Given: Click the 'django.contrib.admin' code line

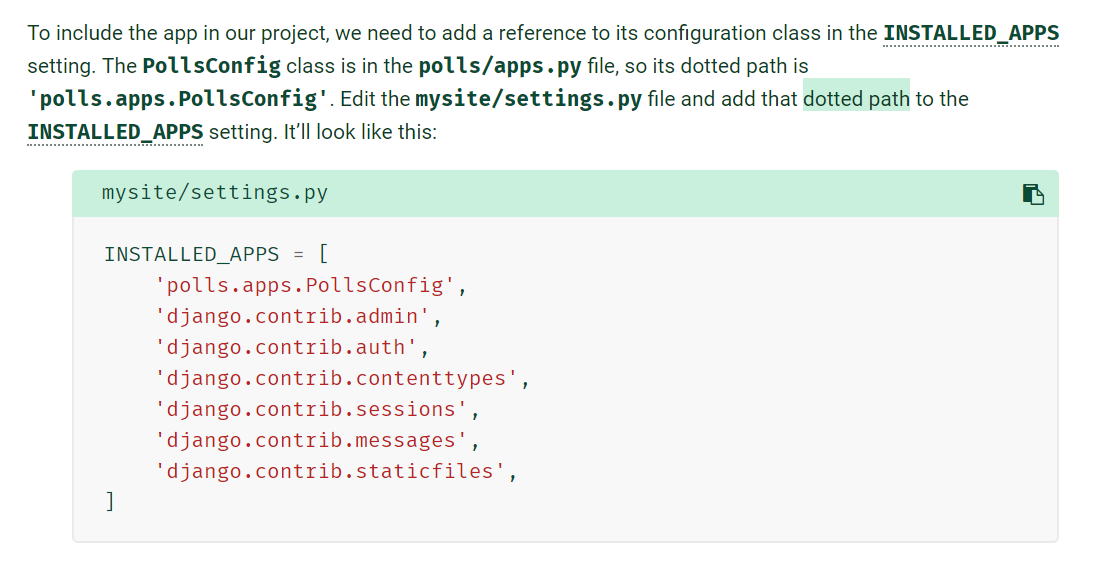Looking at the screenshot, I should click(298, 316).
